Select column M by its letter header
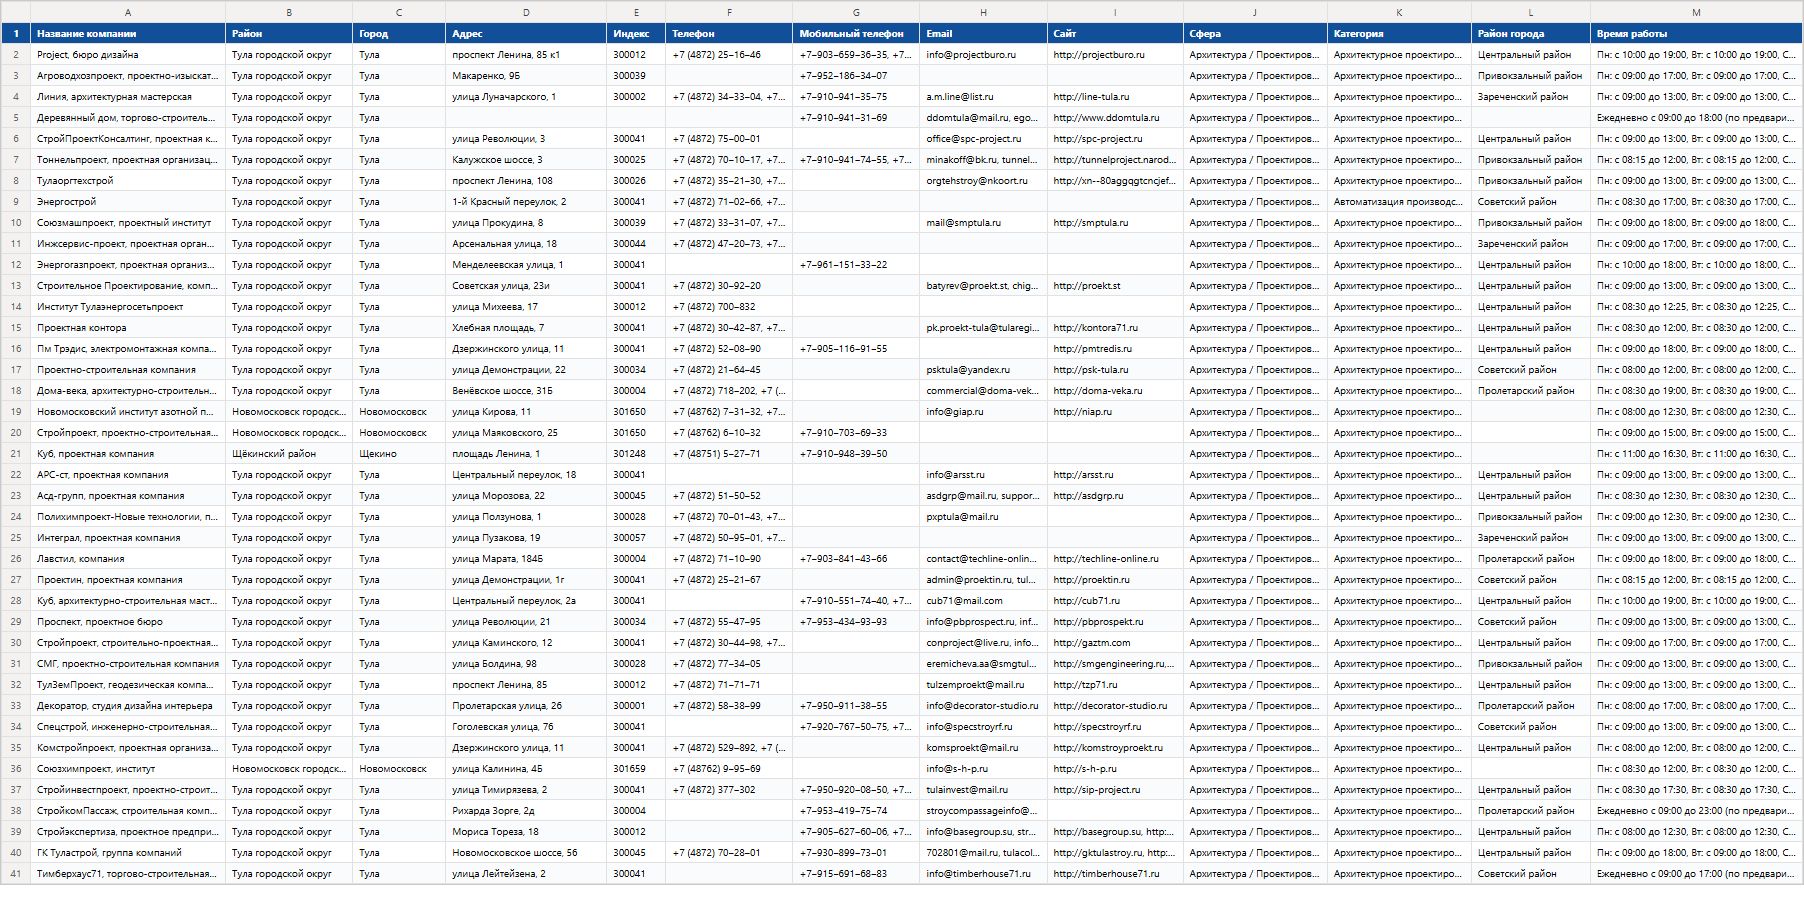Screen dimensions: 1804x902 (x=1696, y=12)
